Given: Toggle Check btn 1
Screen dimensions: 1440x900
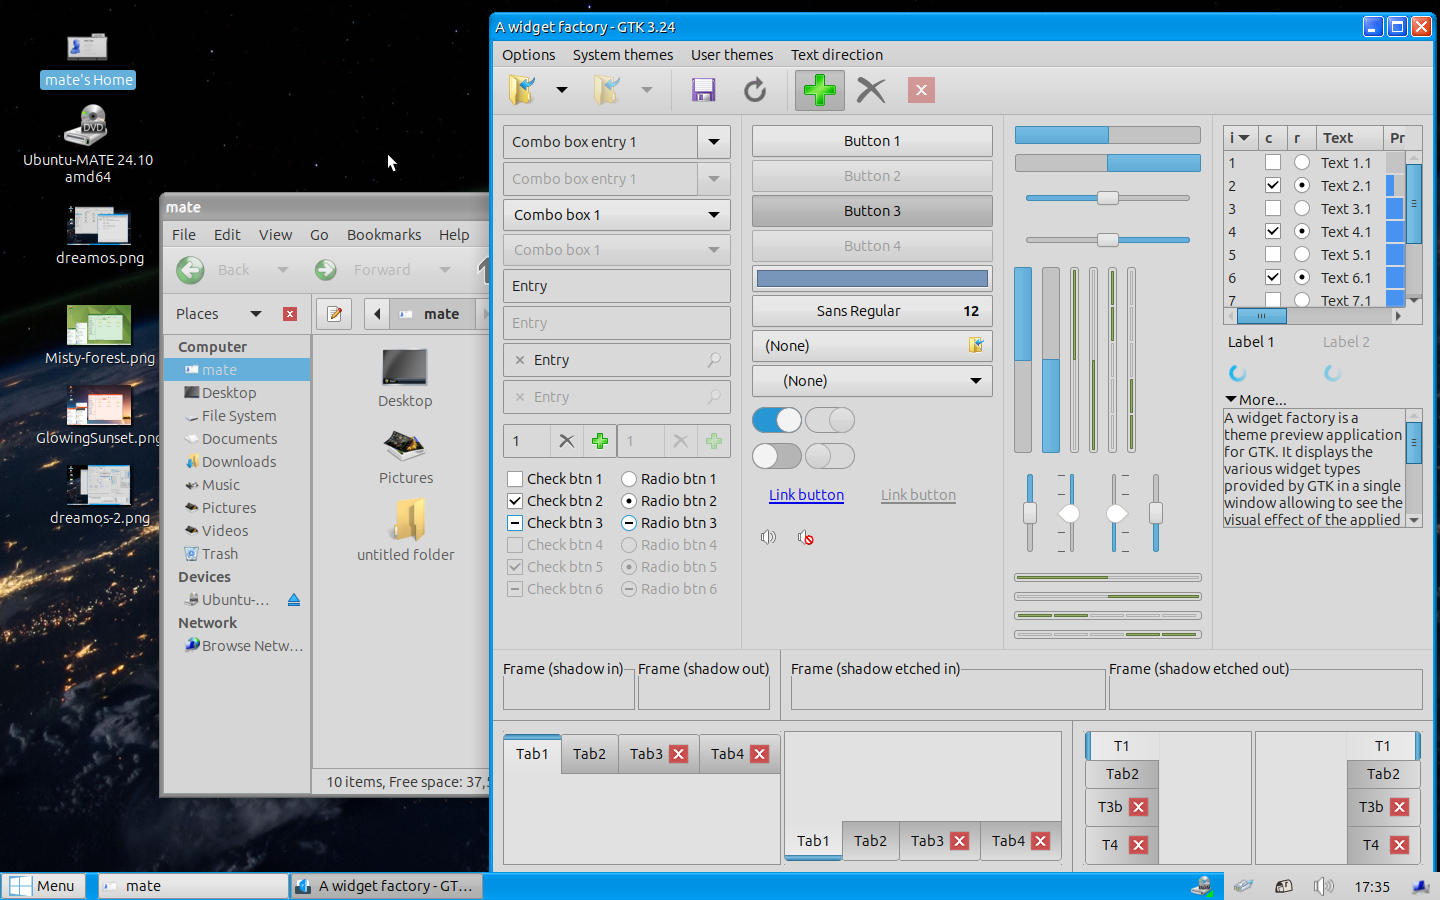Looking at the screenshot, I should pos(515,479).
